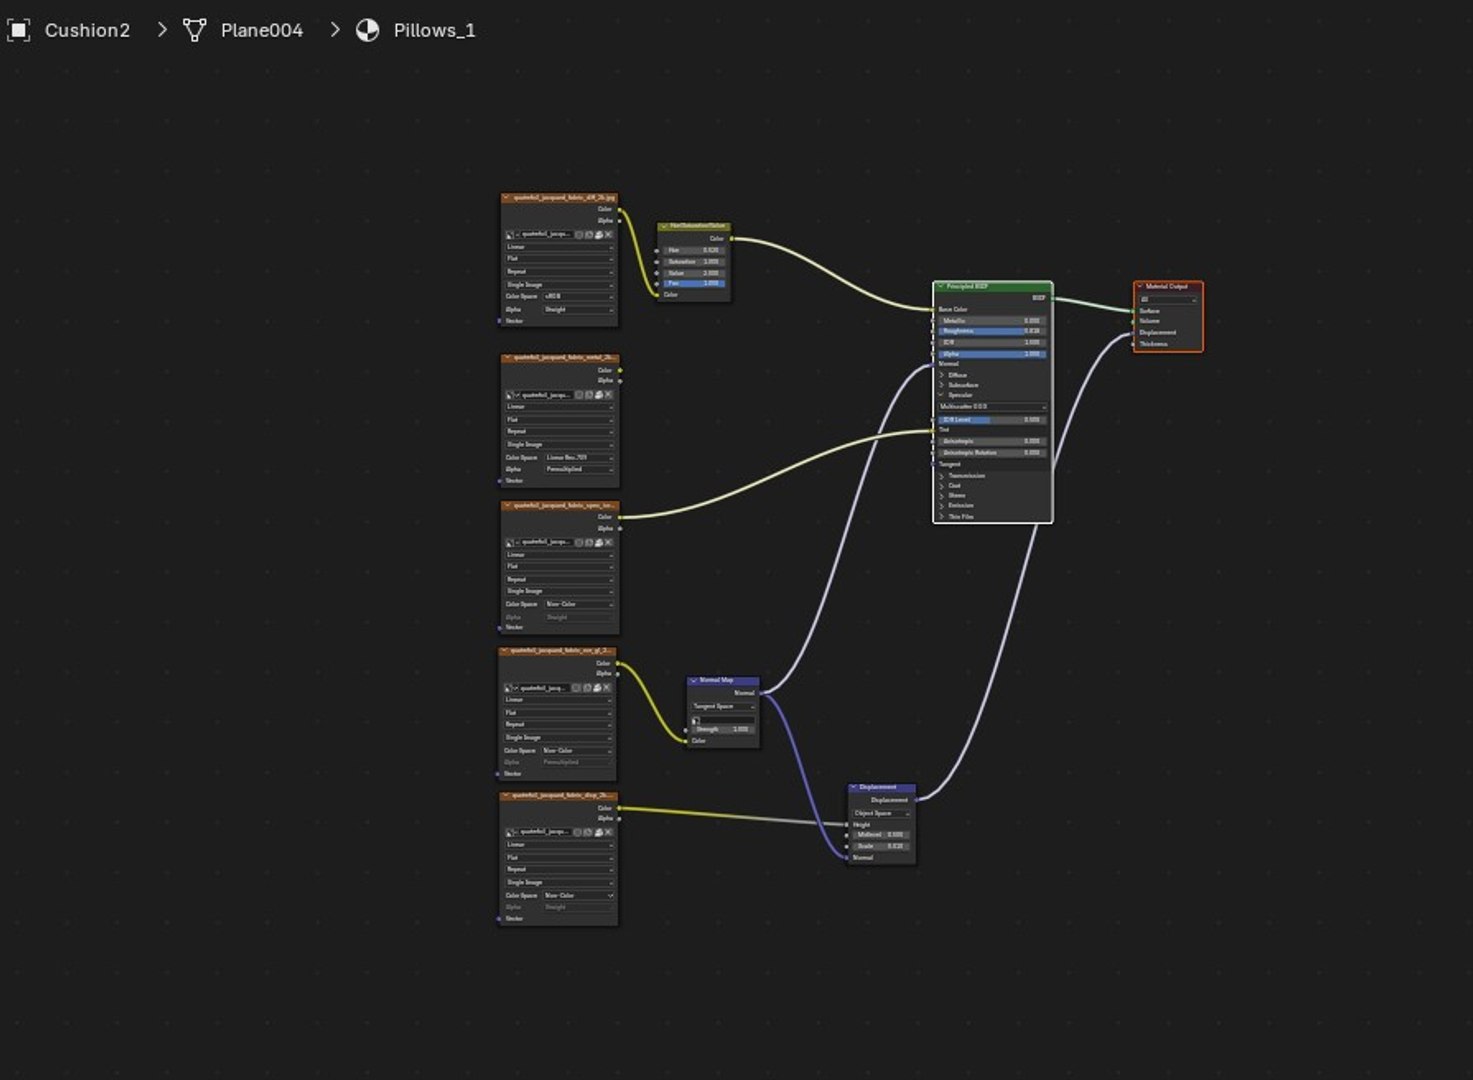This screenshot has height=1080, width=1473.
Task: Select the Material Output node header
Action: tap(1168, 287)
